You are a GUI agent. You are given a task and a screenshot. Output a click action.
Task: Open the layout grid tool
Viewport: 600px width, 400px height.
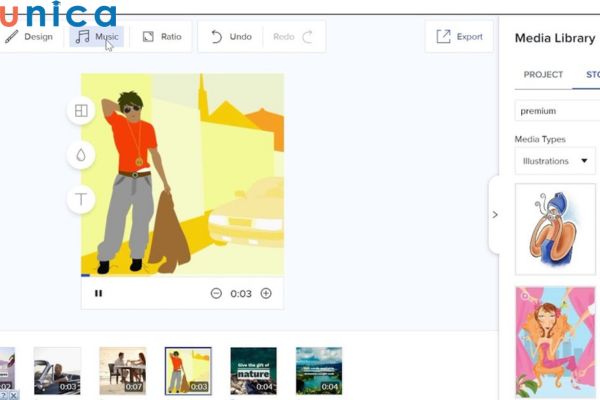click(x=81, y=111)
